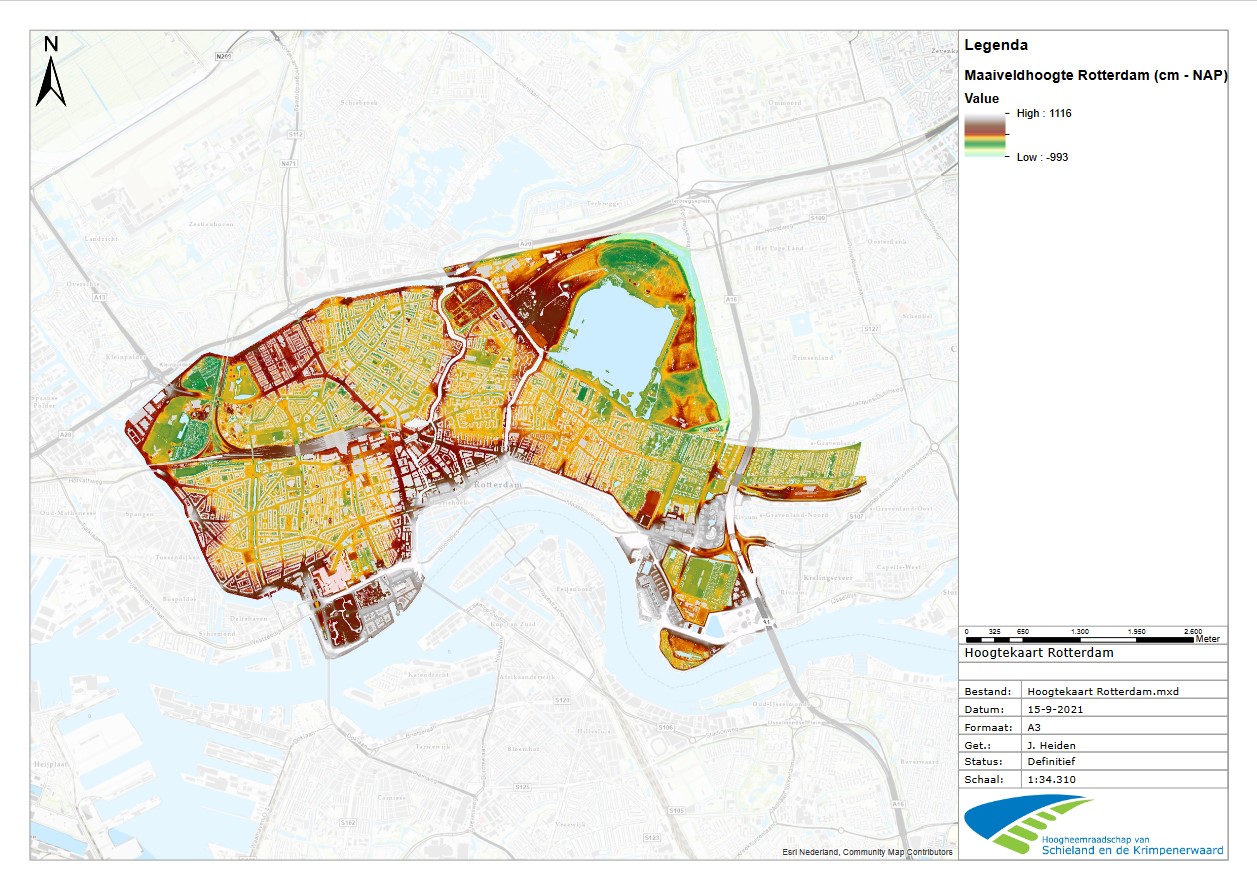Image resolution: width=1257 pixels, height=890 pixels.
Task: Click the north arrow symbol
Action: pos(51,71)
